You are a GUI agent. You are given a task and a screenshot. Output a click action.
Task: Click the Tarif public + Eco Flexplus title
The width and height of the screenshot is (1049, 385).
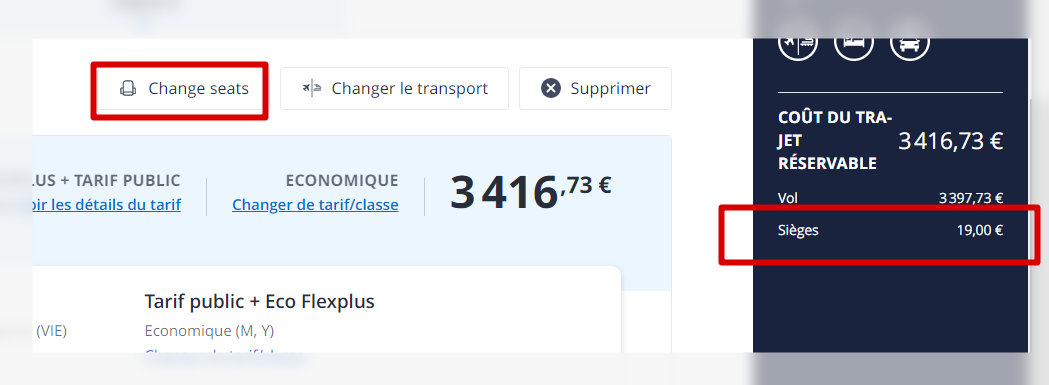click(x=260, y=302)
